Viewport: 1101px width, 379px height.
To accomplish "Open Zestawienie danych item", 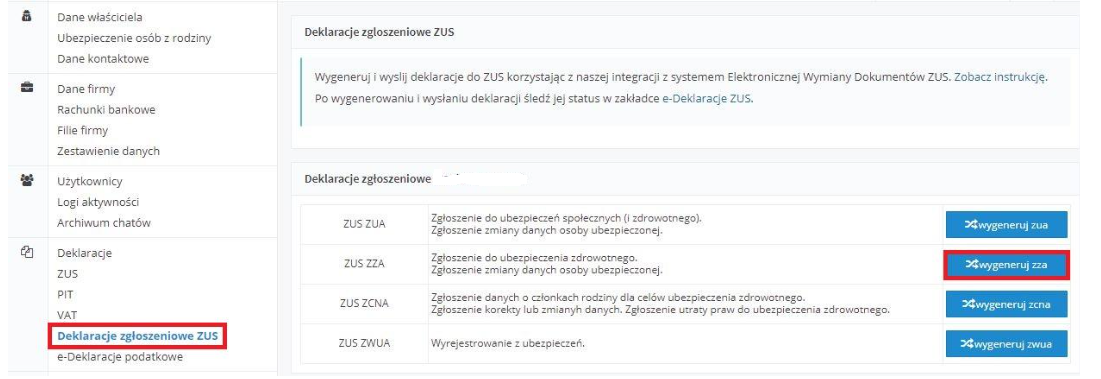I will coord(108,151).
